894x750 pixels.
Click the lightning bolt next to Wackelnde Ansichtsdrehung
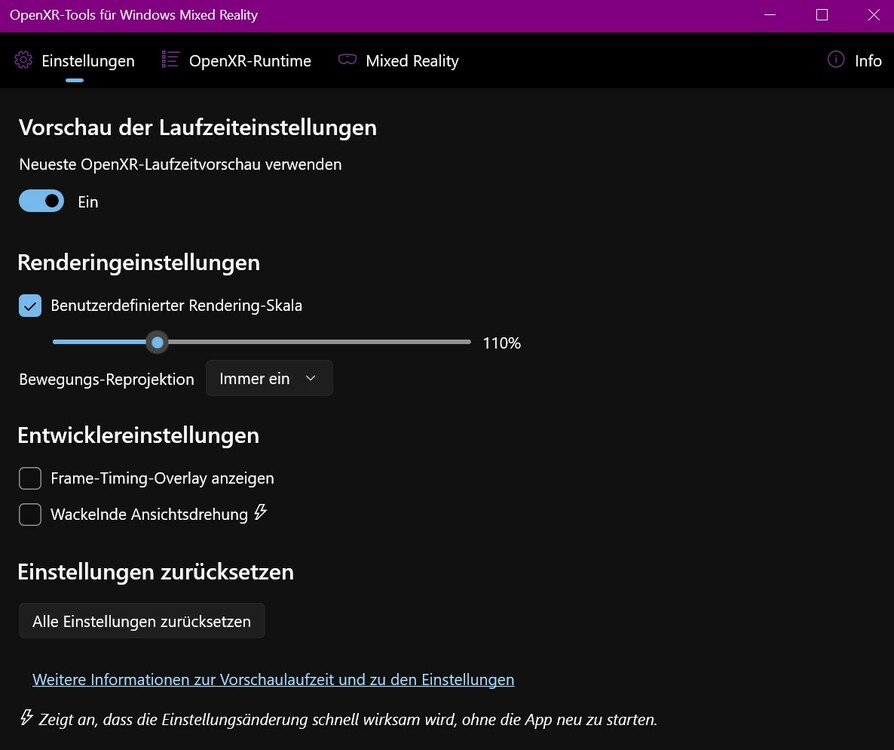(x=260, y=512)
